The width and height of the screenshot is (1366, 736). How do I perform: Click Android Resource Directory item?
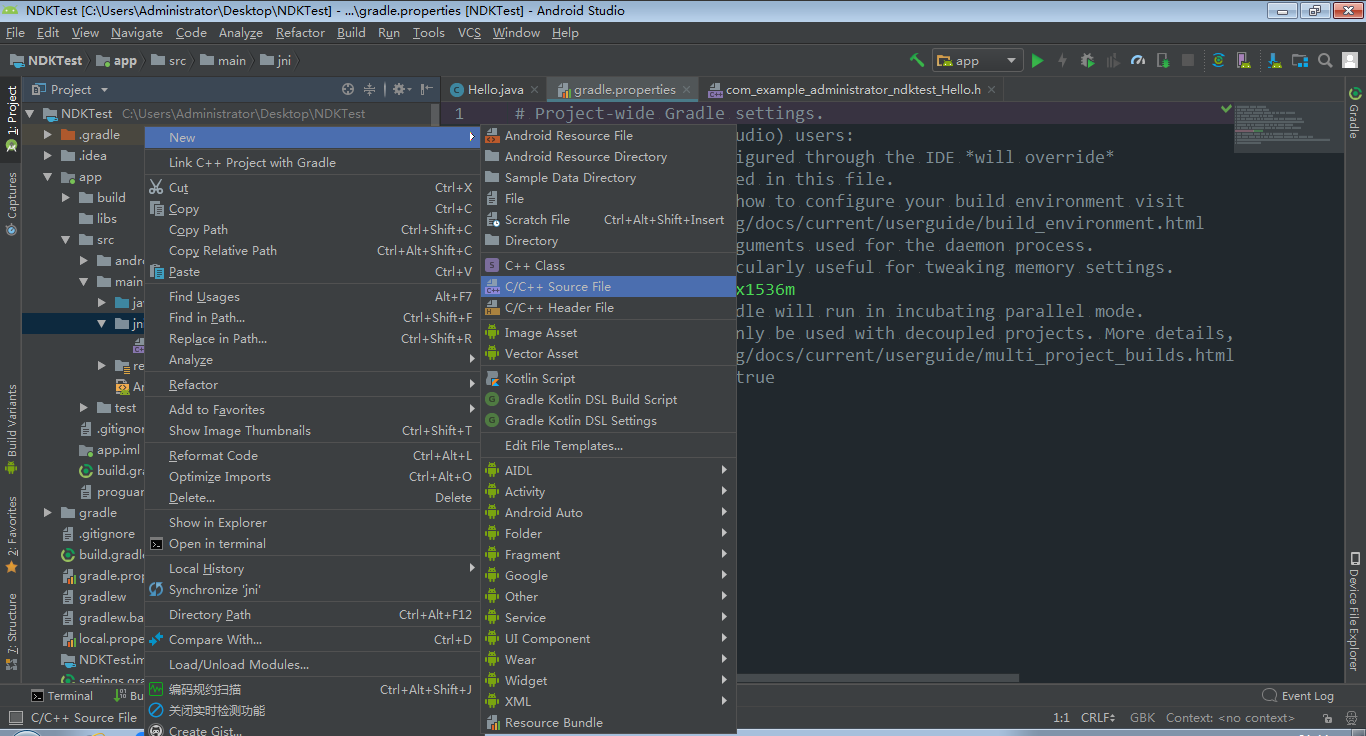(609, 157)
